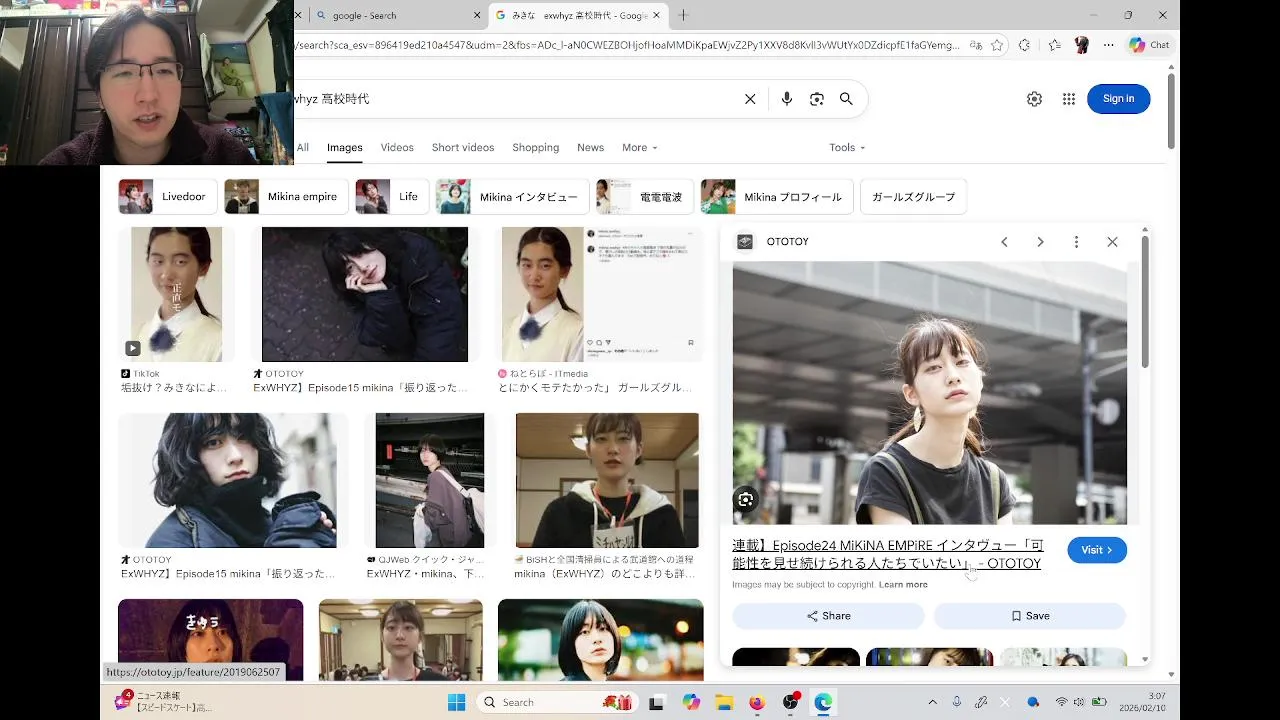This screenshot has width=1280, height=720.
Task: Show hidden system tray icons
Action: [932, 702]
